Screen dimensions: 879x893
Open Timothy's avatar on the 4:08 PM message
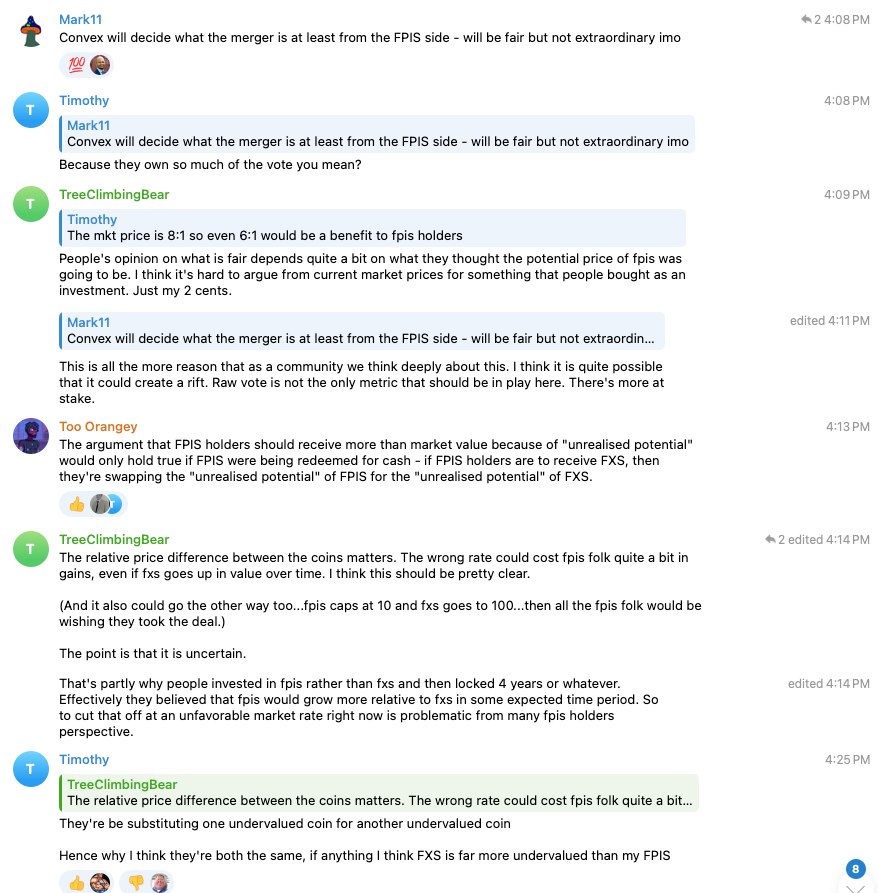(x=31, y=110)
